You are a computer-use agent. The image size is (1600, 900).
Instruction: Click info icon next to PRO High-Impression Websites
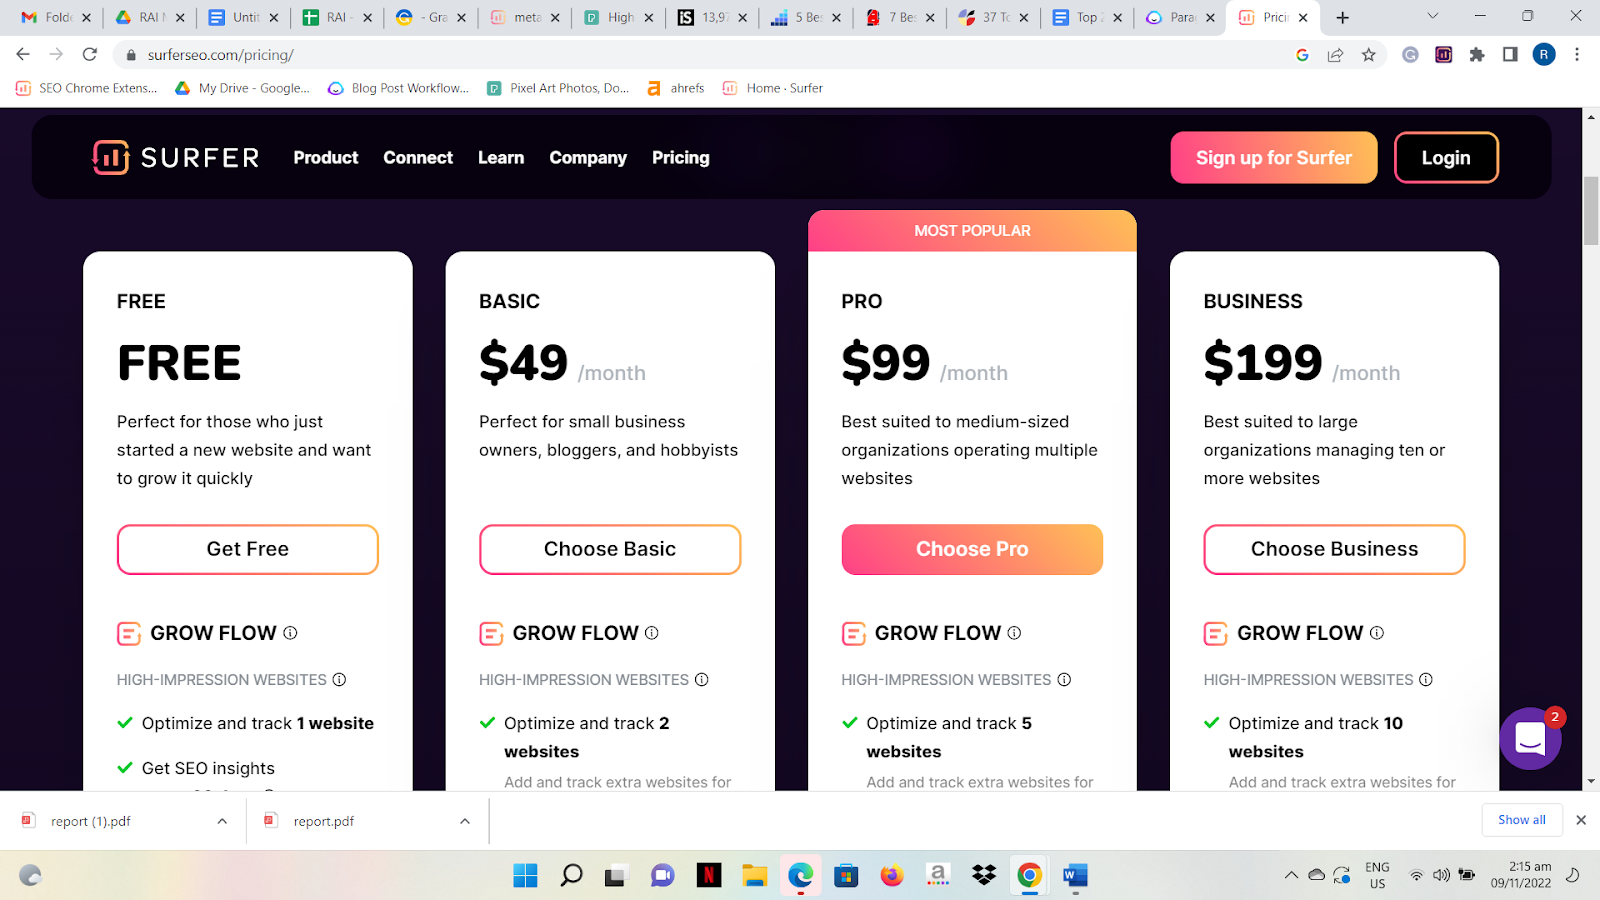1064,680
